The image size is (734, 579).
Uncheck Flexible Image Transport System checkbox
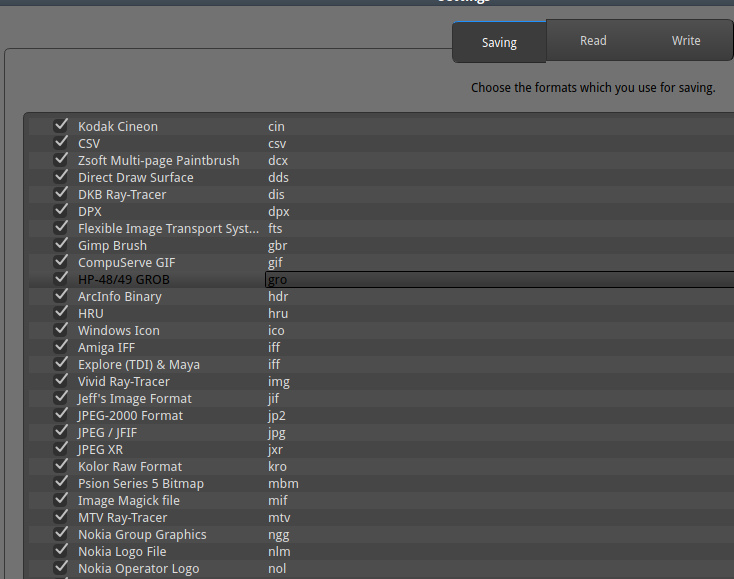coord(61,227)
